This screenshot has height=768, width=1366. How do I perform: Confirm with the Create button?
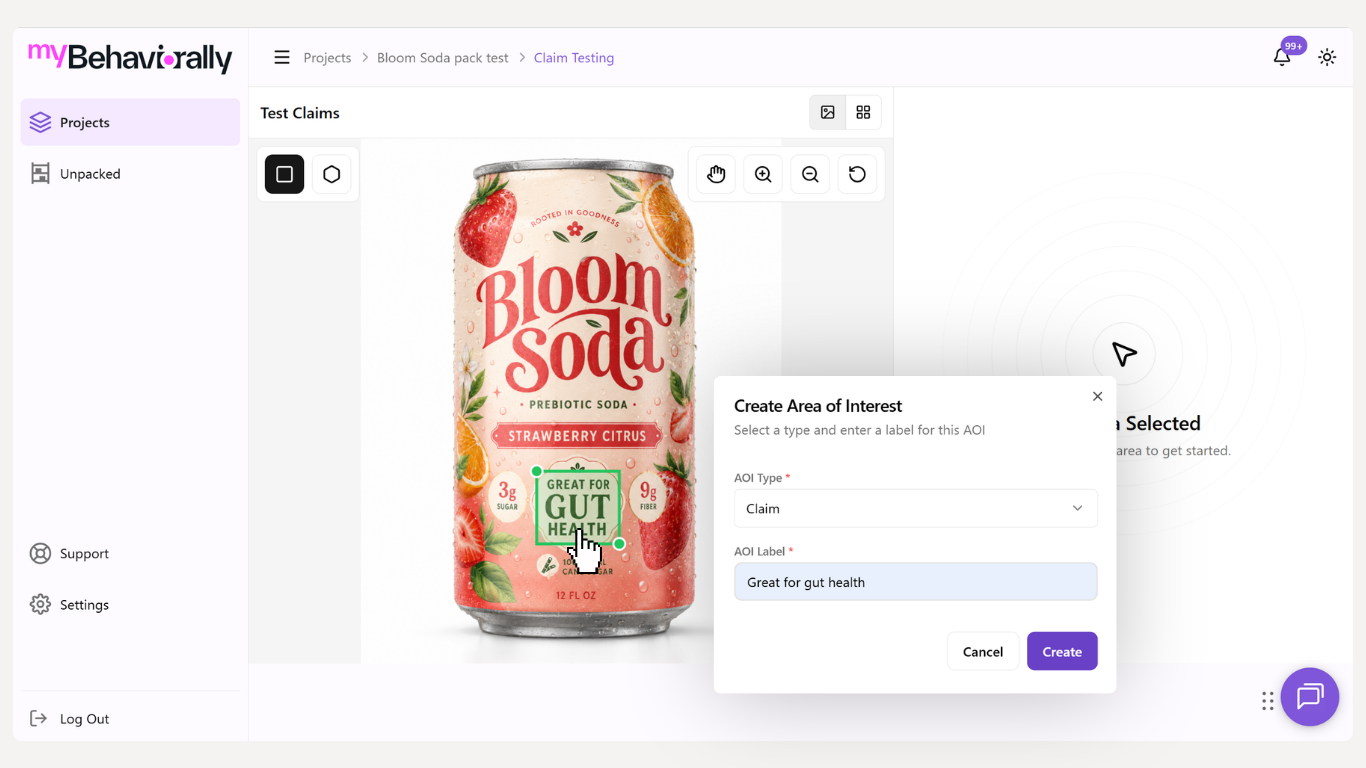point(1062,651)
